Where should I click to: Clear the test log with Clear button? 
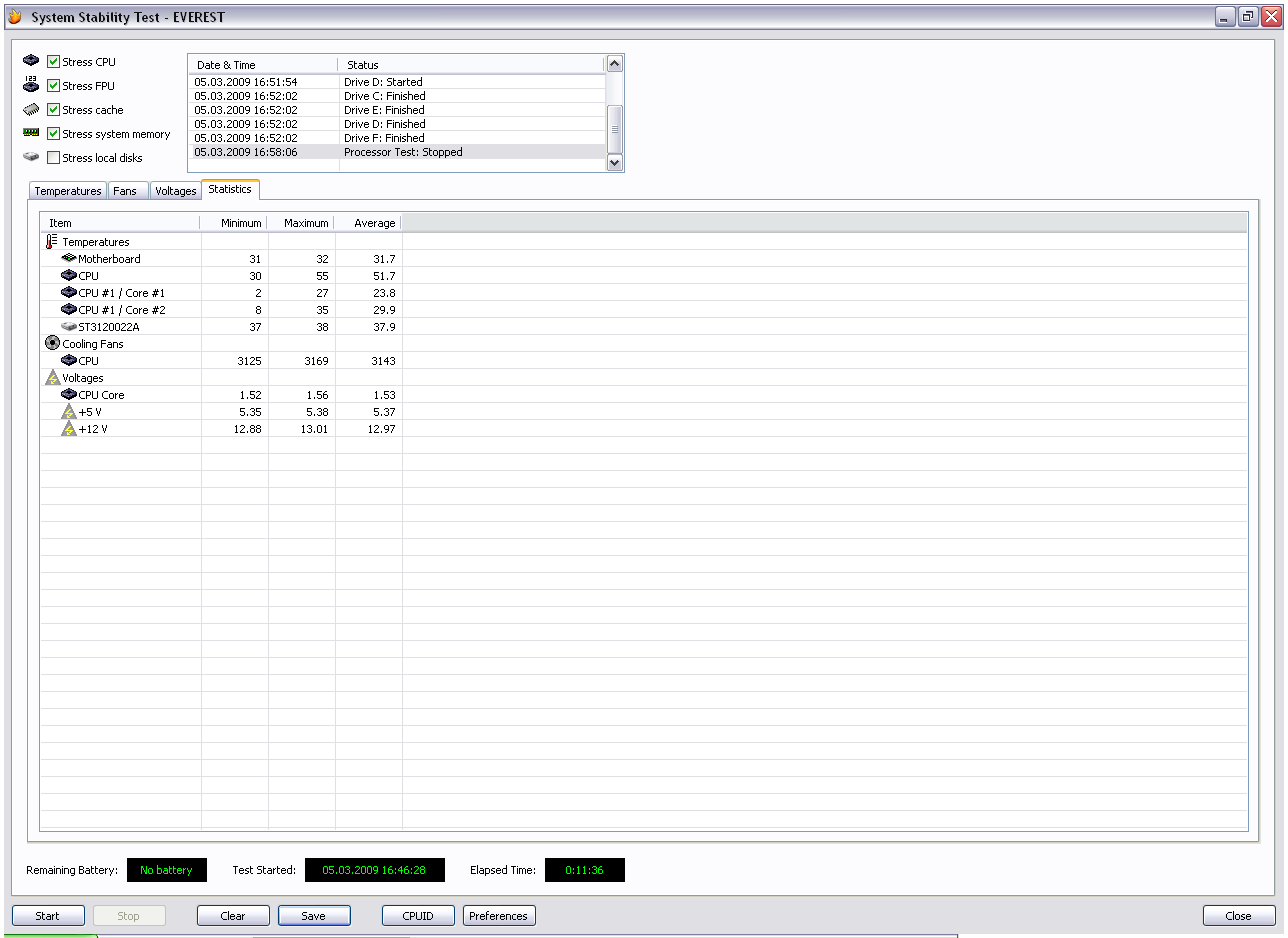click(233, 916)
